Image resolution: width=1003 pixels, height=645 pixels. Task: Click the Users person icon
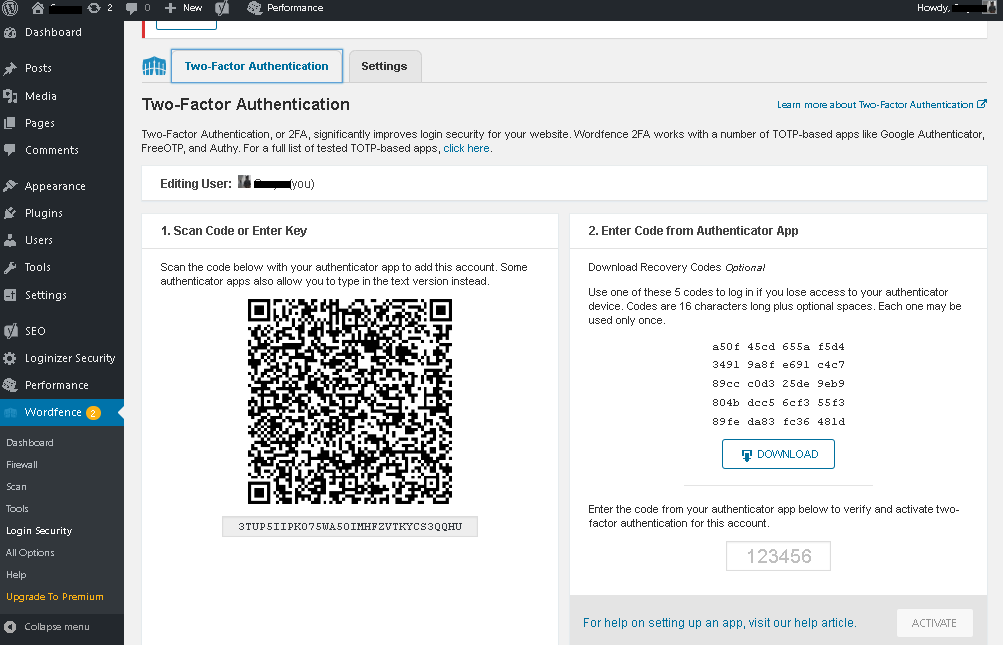pos(10,240)
